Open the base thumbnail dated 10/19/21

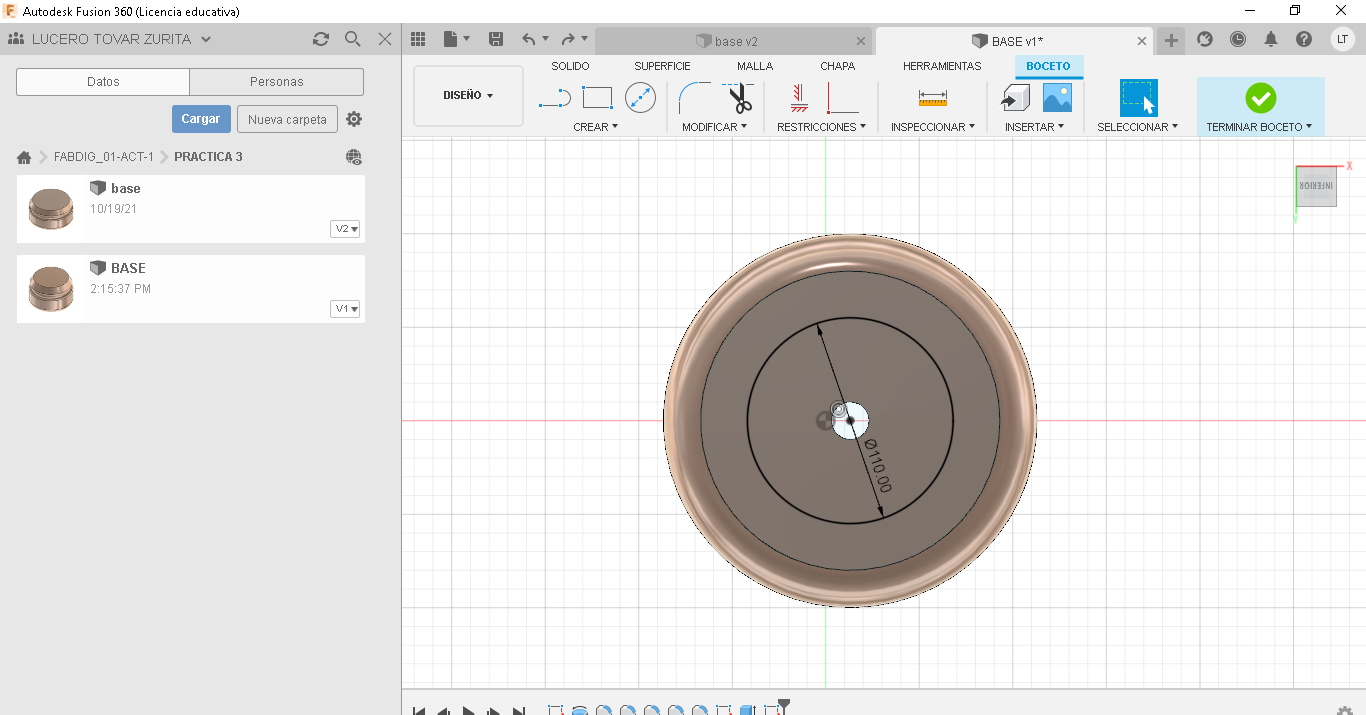51,209
